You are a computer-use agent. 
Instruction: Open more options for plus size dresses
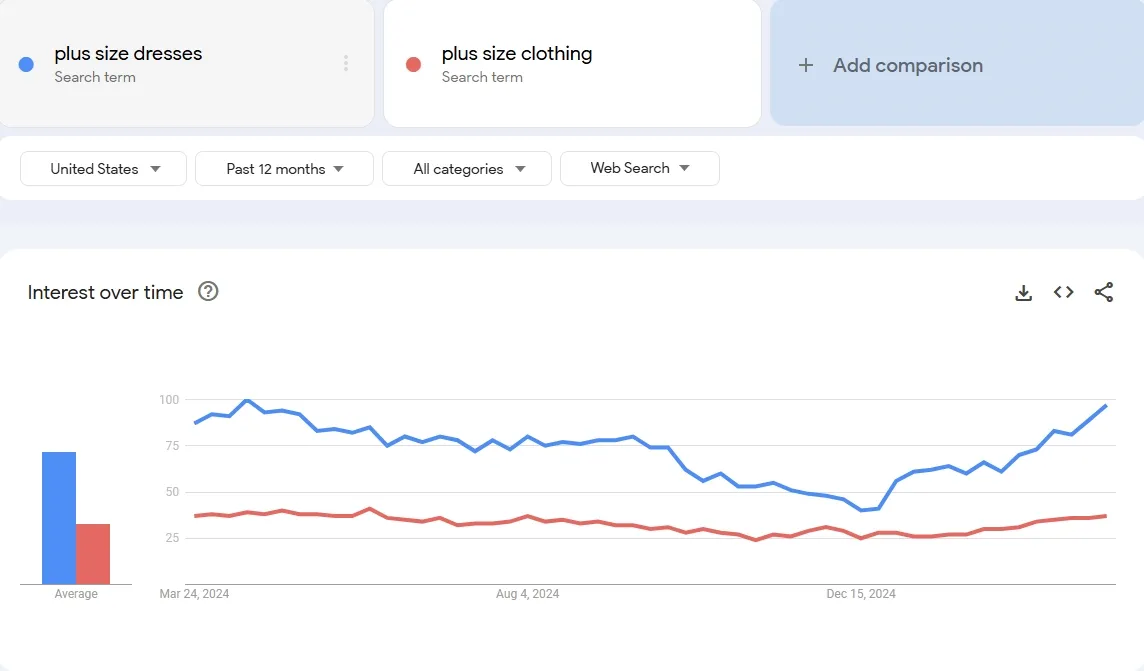(346, 63)
